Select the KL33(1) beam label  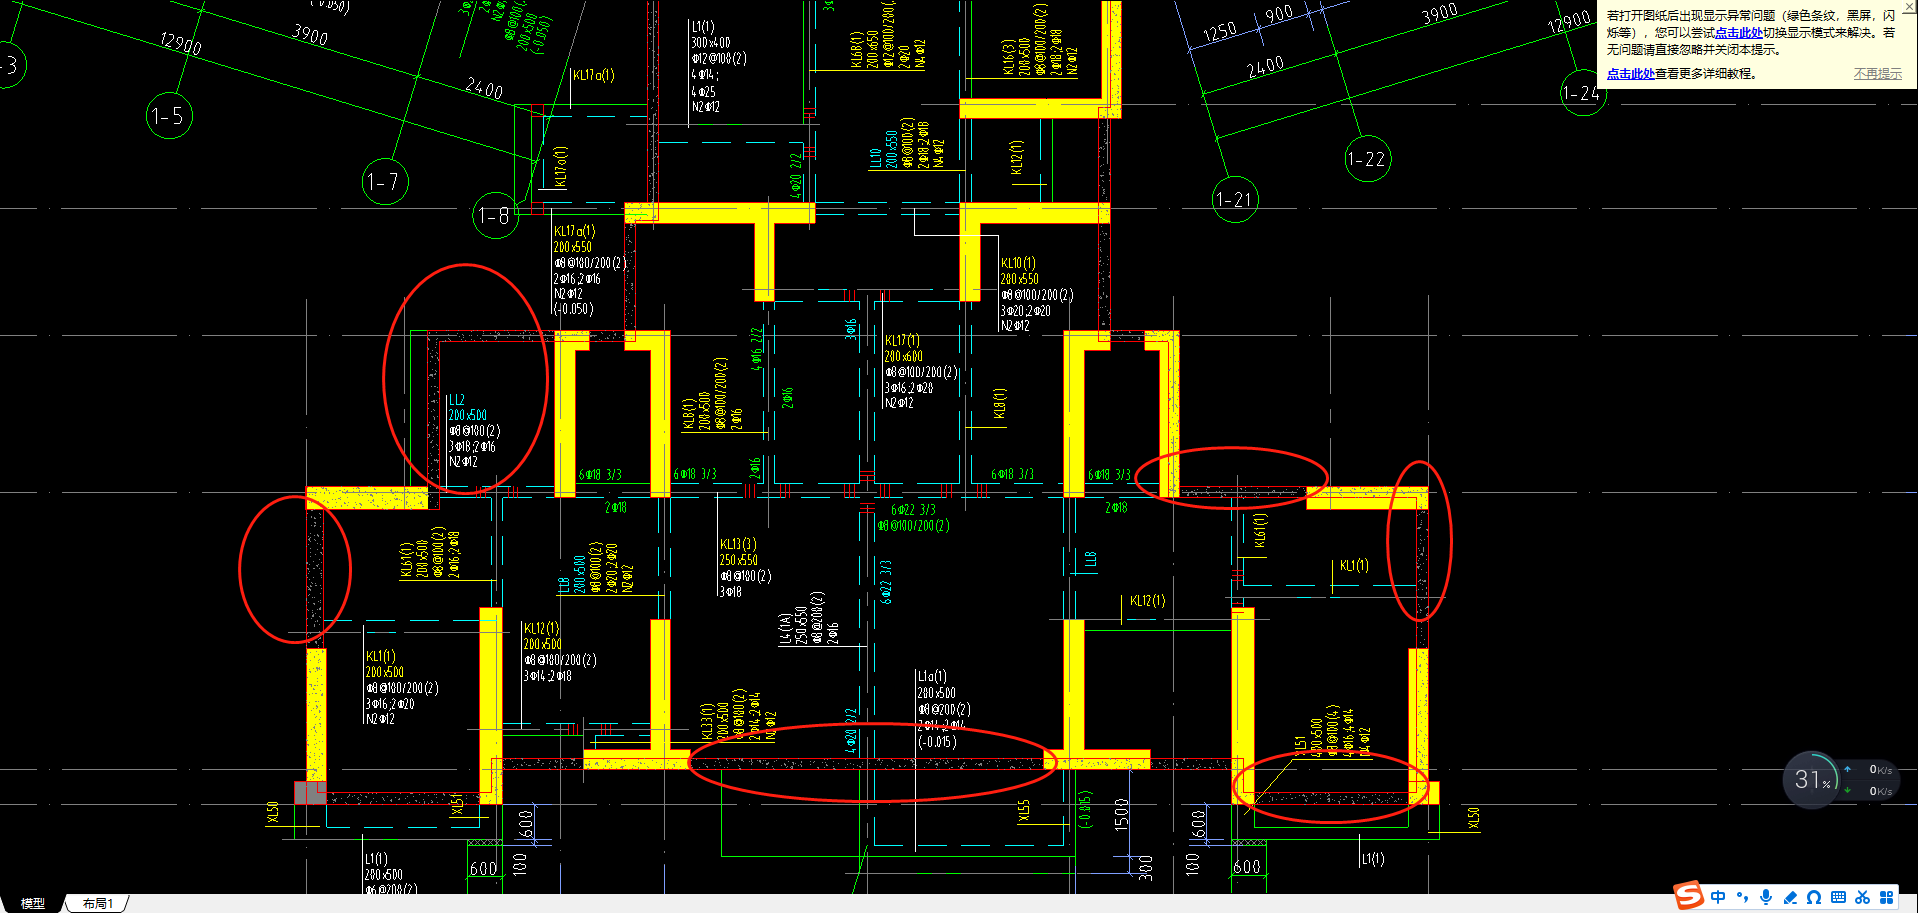tap(707, 721)
